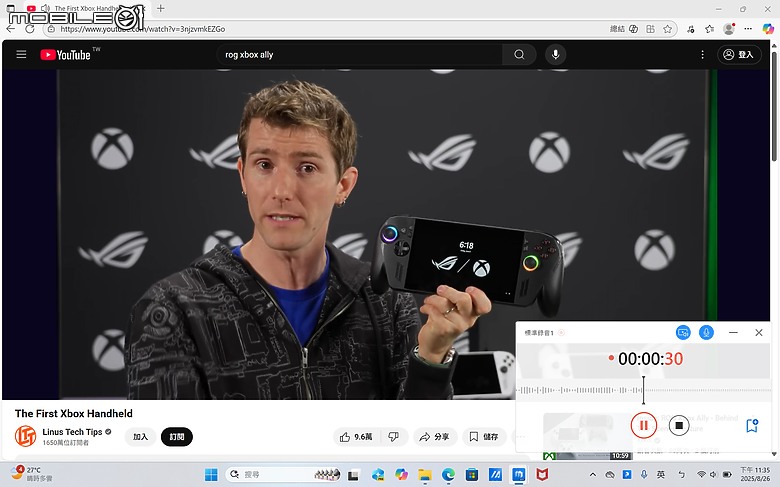Open a new browser tab
This screenshot has width=780, height=487.
(160, 8)
